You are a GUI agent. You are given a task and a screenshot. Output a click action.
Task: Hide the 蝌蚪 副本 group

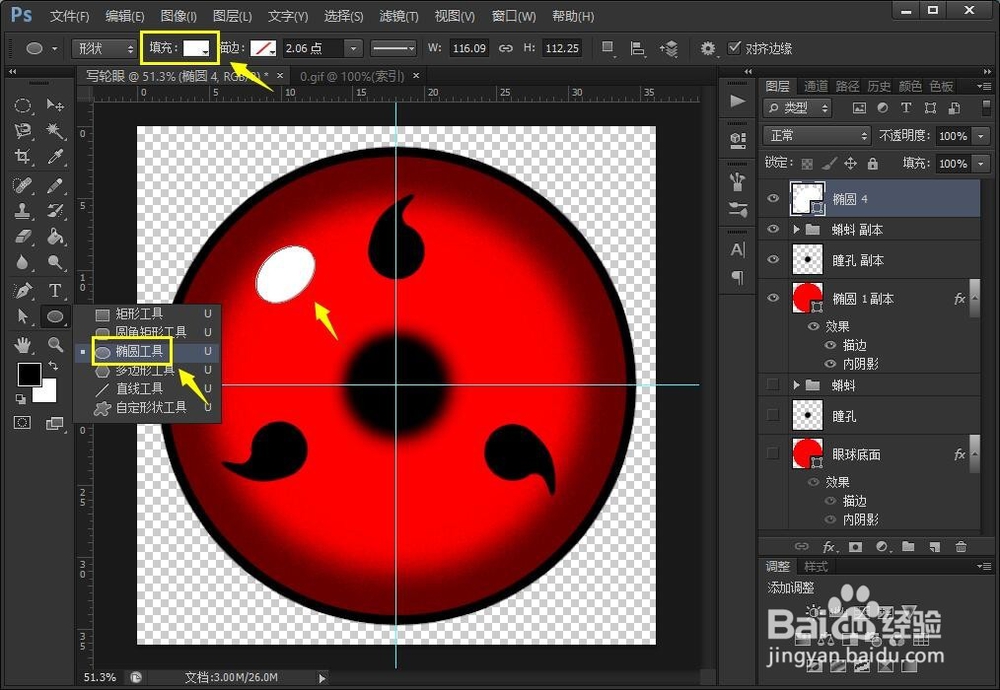click(x=773, y=229)
